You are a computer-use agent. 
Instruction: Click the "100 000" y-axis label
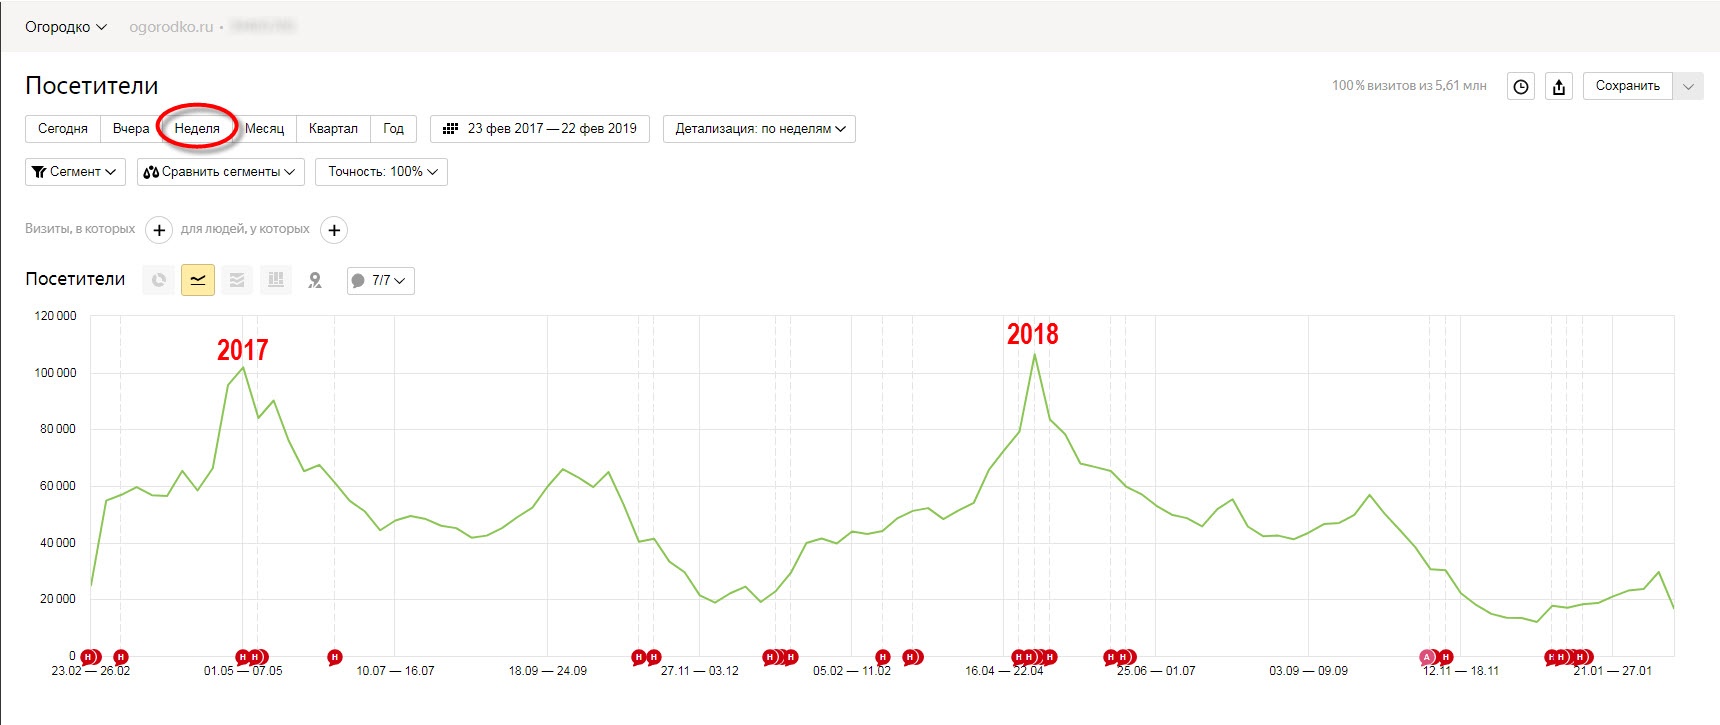coord(55,373)
